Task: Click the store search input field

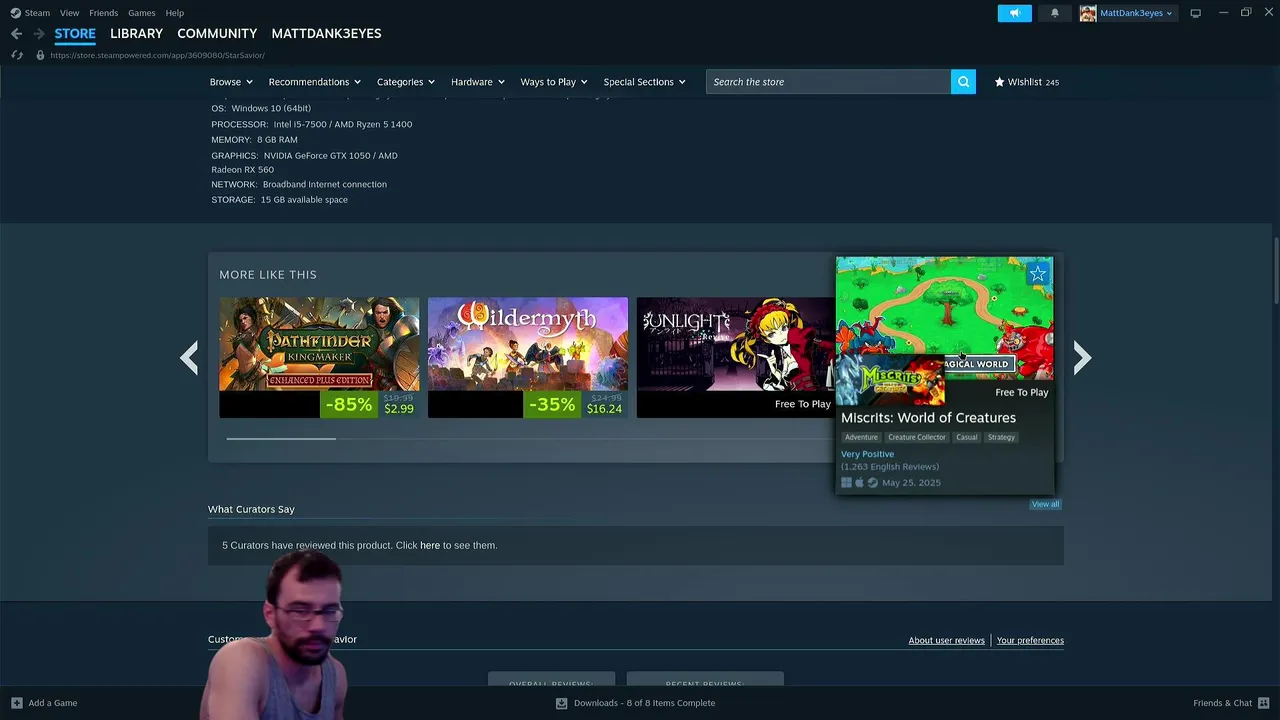Action: [x=828, y=82]
